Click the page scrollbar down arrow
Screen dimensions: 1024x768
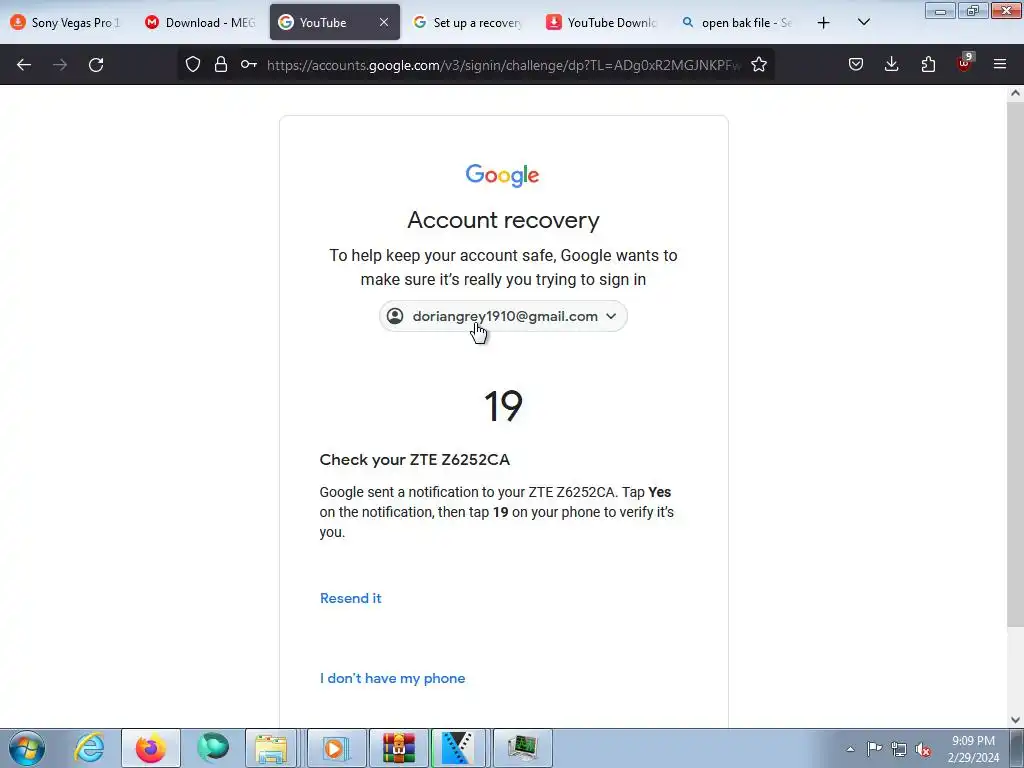point(1015,720)
